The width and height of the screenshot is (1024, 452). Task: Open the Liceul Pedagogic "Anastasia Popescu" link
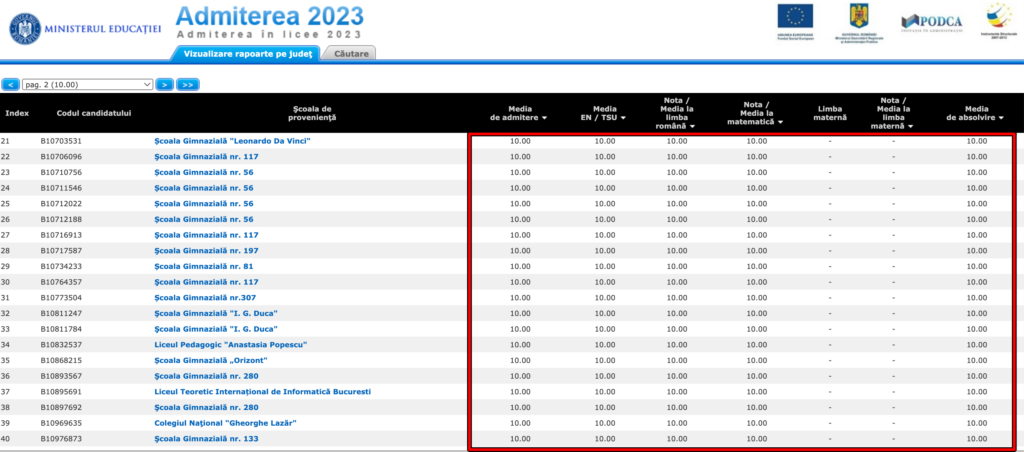click(230, 345)
